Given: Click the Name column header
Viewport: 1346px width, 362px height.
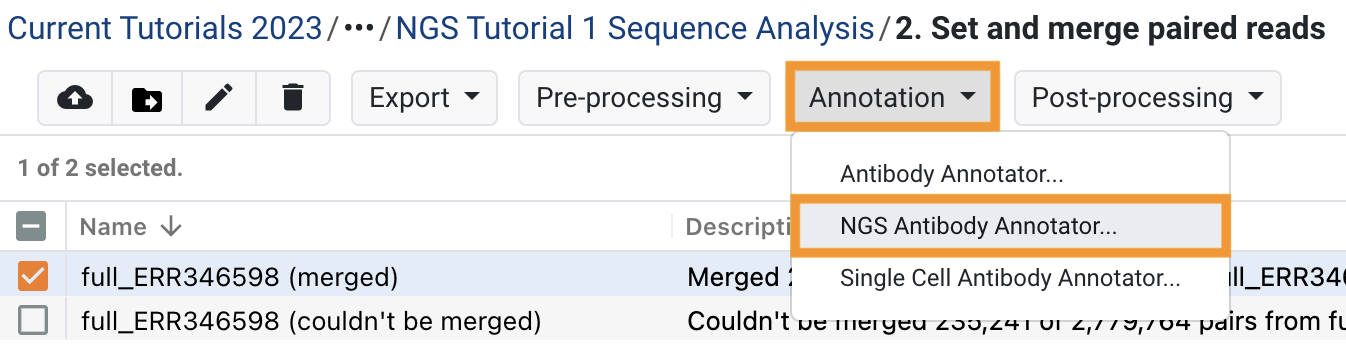Looking at the screenshot, I should point(113,227).
